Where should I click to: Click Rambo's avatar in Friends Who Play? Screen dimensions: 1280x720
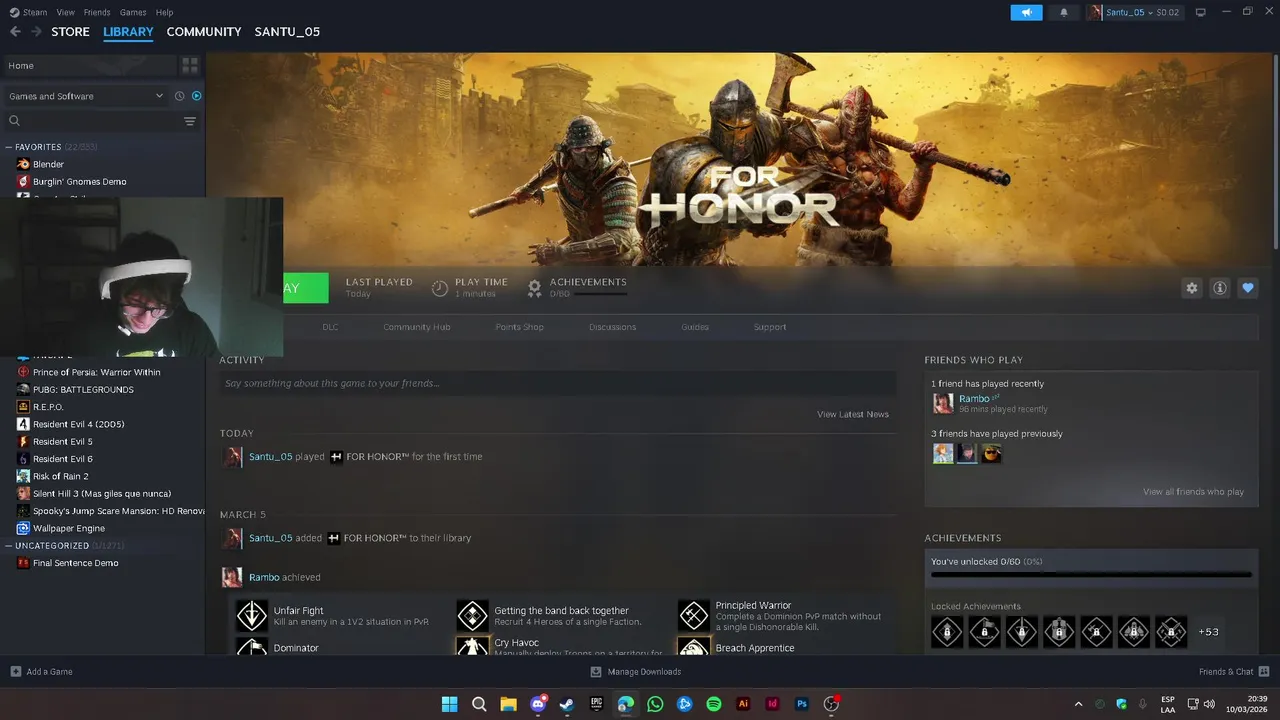click(943, 403)
